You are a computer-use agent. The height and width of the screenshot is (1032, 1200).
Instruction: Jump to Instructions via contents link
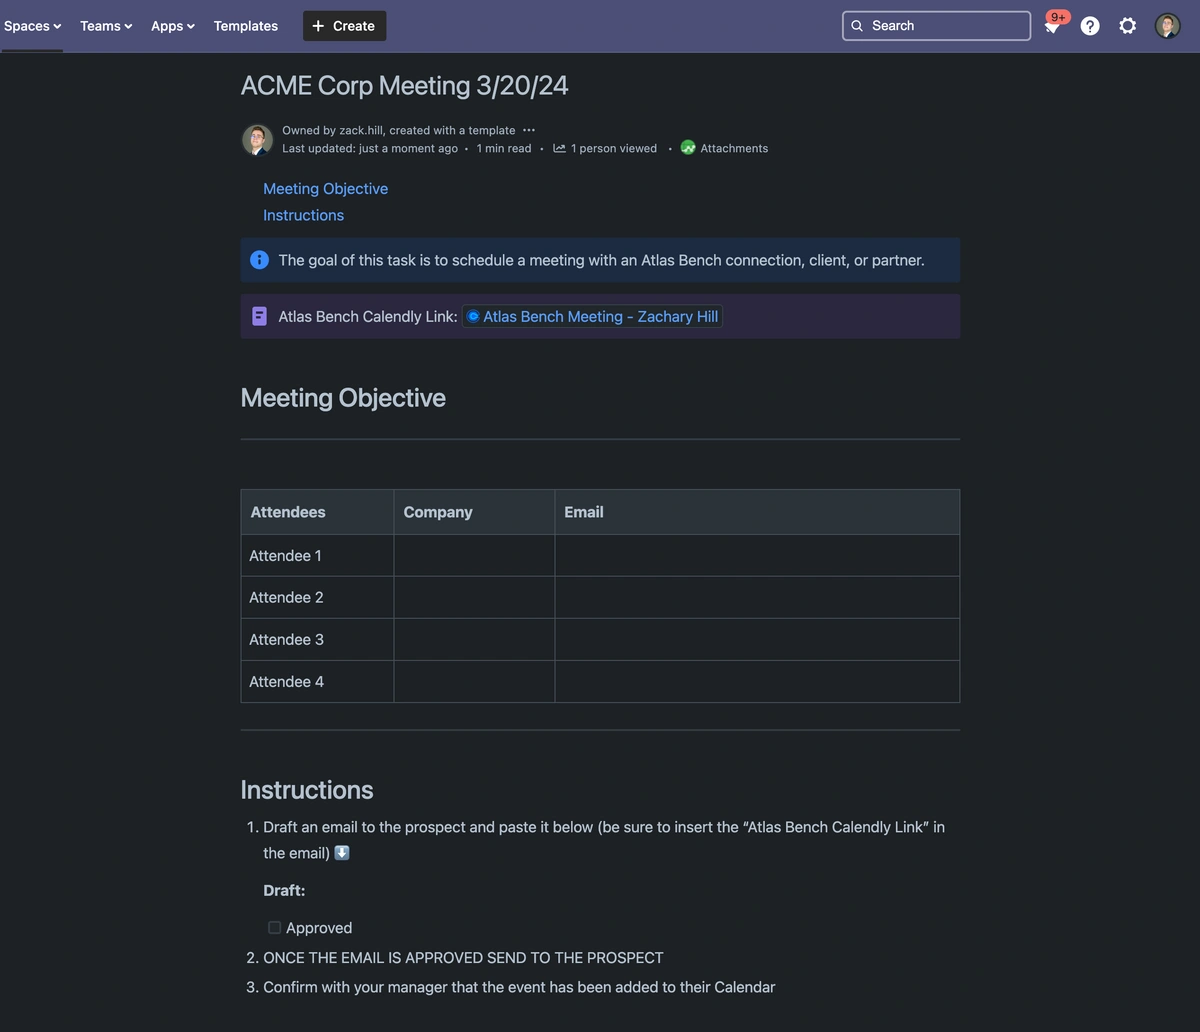tap(303, 215)
